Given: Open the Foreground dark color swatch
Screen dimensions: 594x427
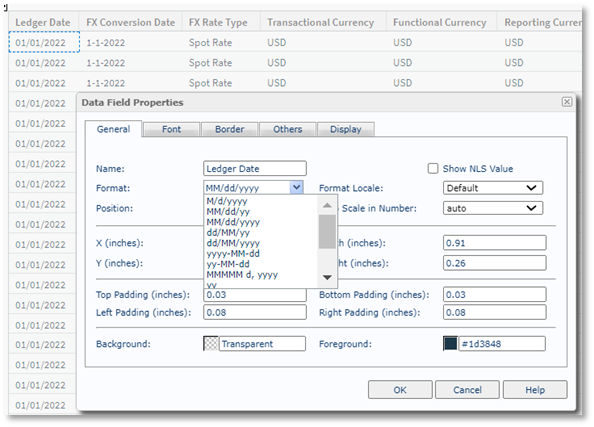Looking at the screenshot, I should (x=450, y=344).
